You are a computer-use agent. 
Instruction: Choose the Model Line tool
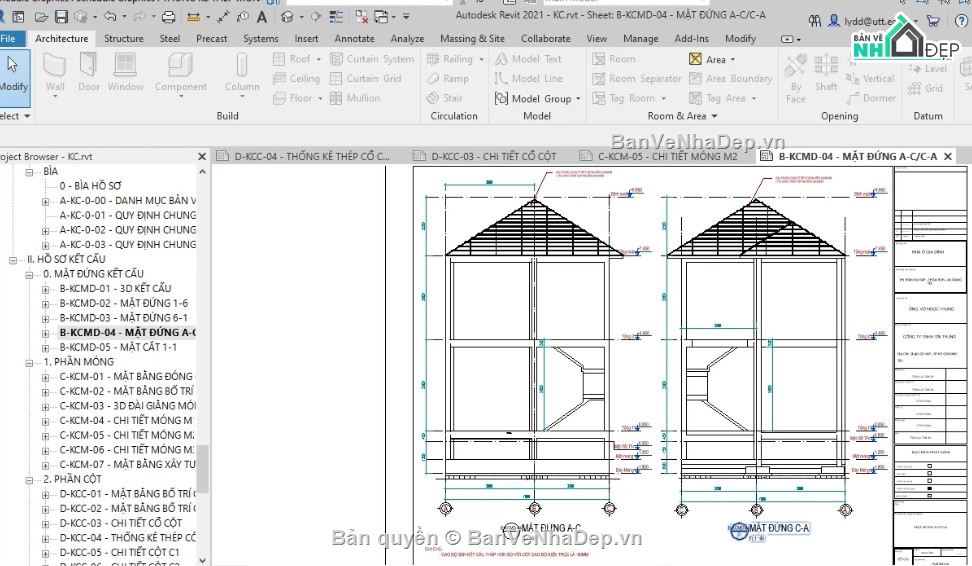(x=529, y=79)
